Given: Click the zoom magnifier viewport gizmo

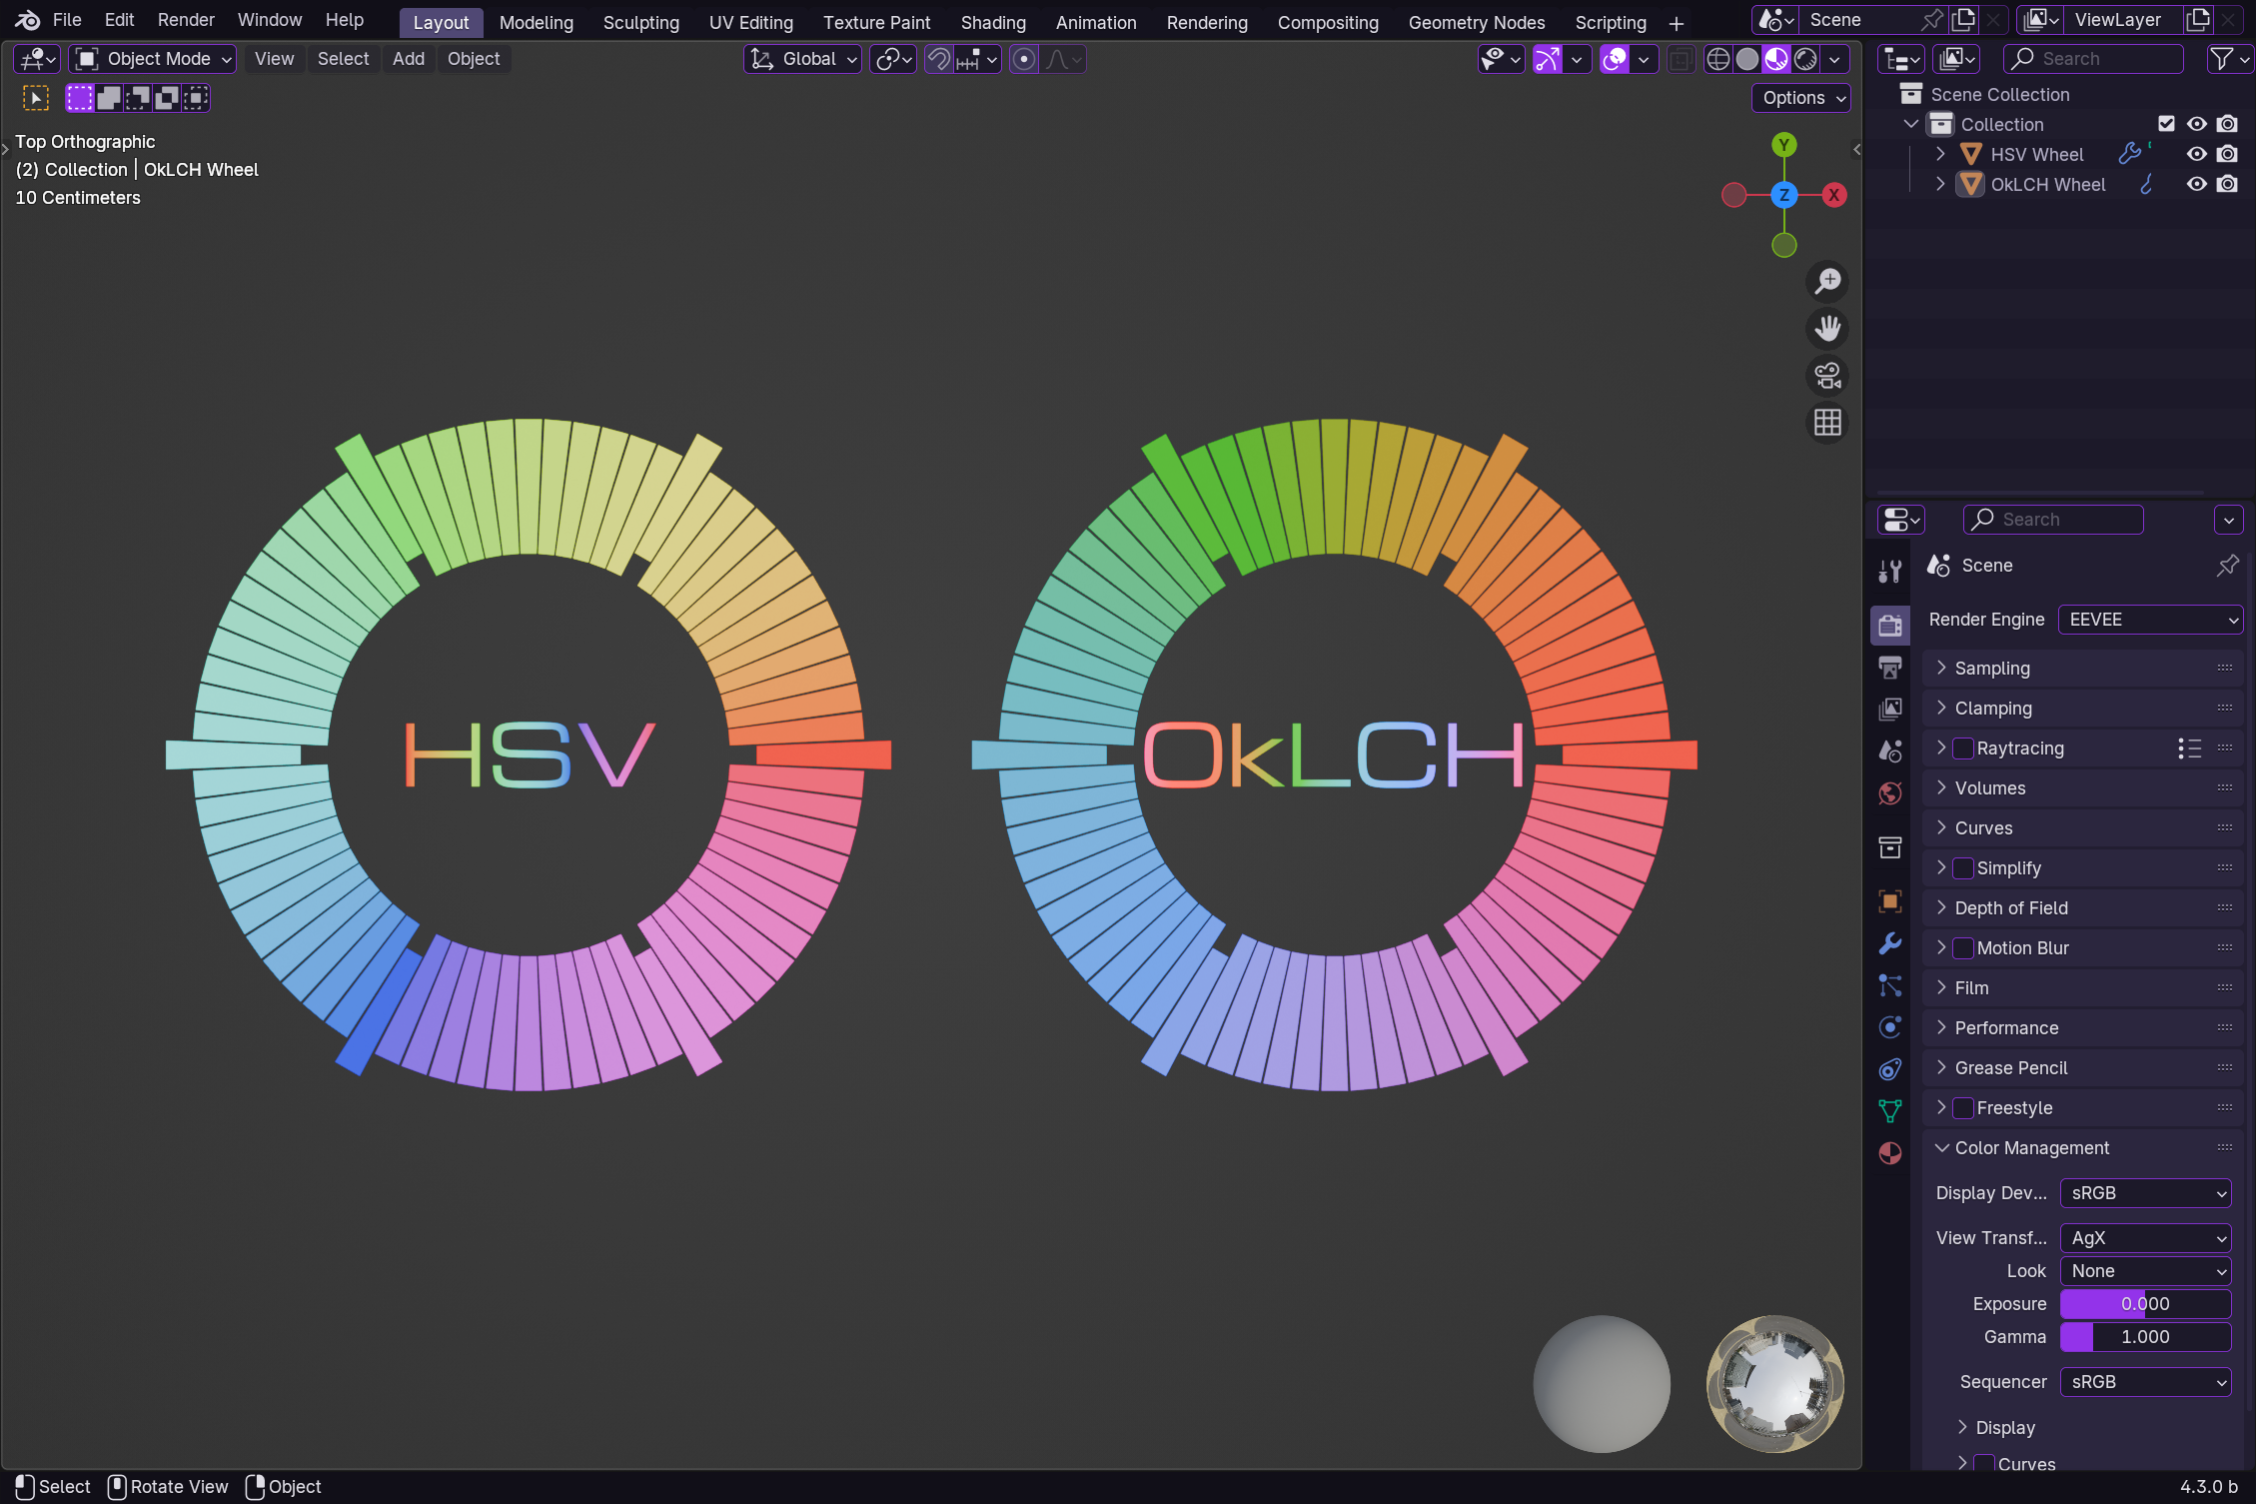Looking at the screenshot, I should click(x=1827, y=282).
